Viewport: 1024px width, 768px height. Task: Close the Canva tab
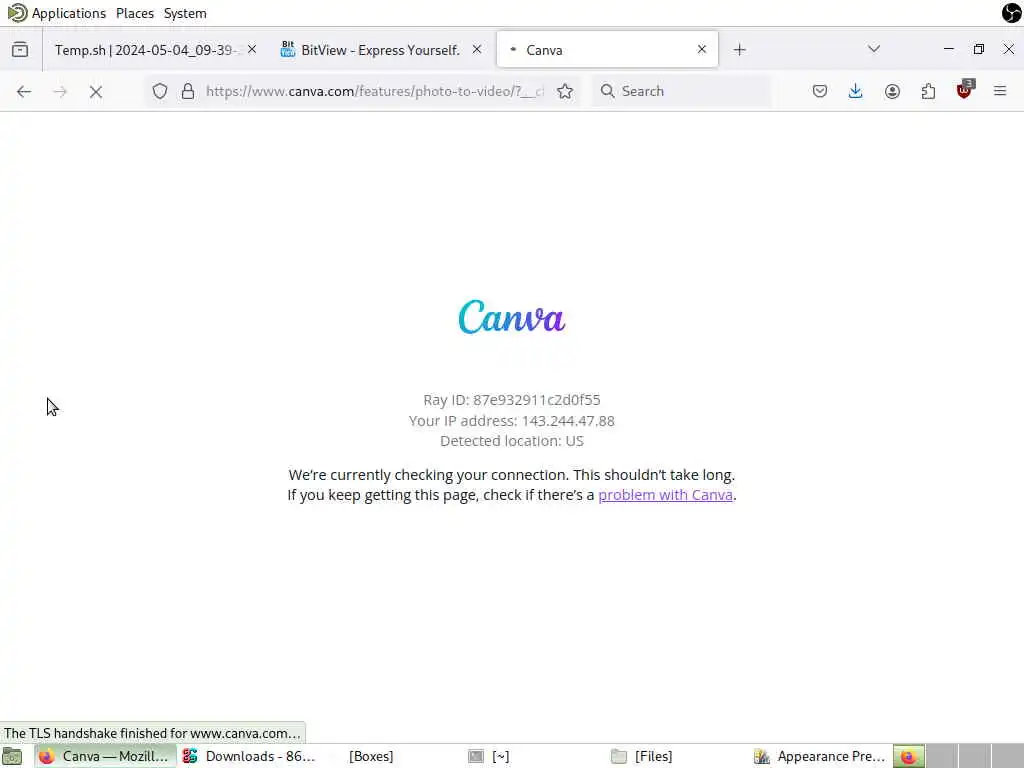pos(702,49)
